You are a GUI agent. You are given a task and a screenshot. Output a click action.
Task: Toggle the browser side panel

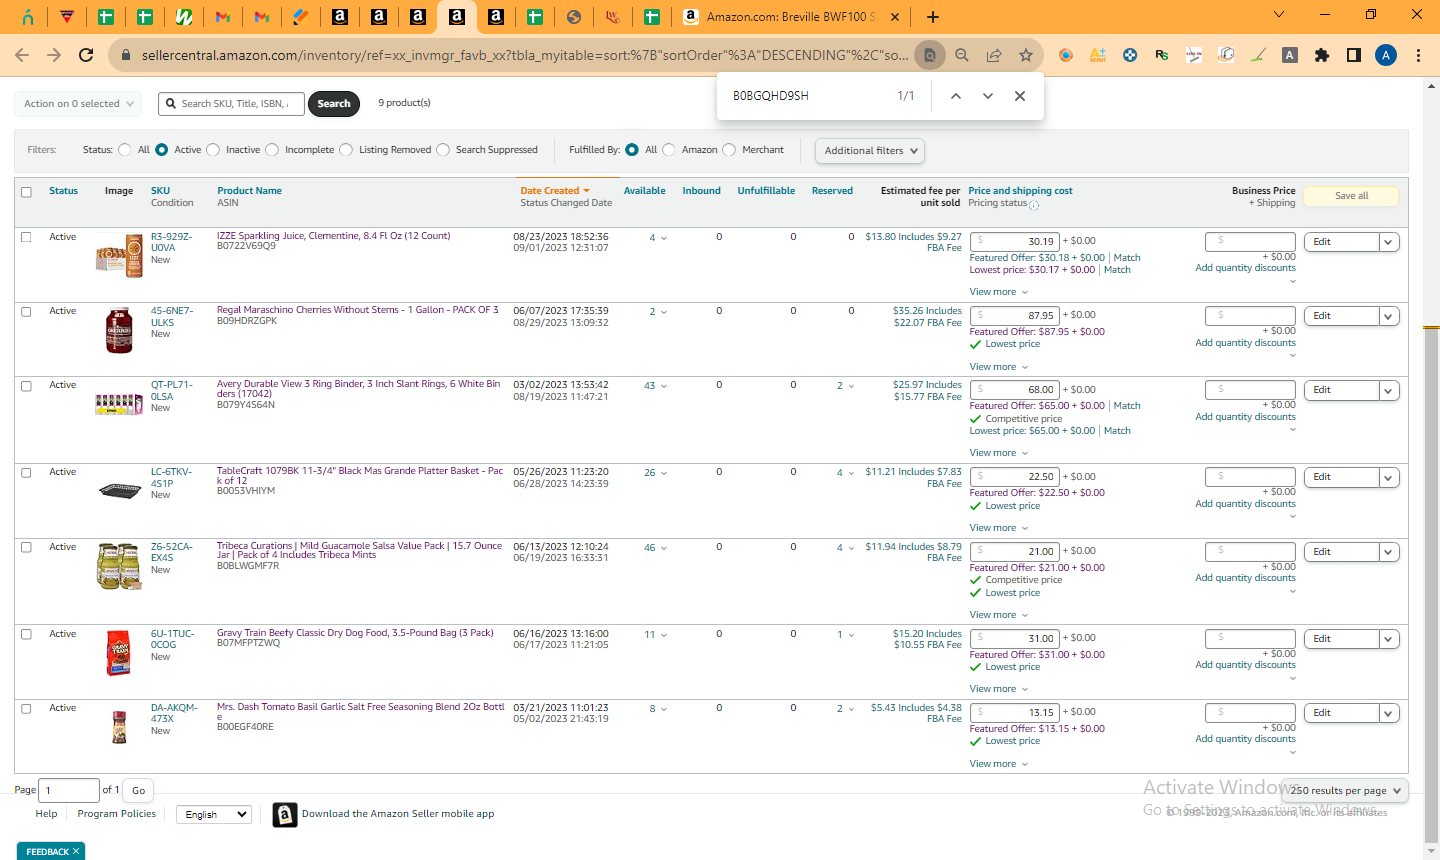click(1354, 55)
